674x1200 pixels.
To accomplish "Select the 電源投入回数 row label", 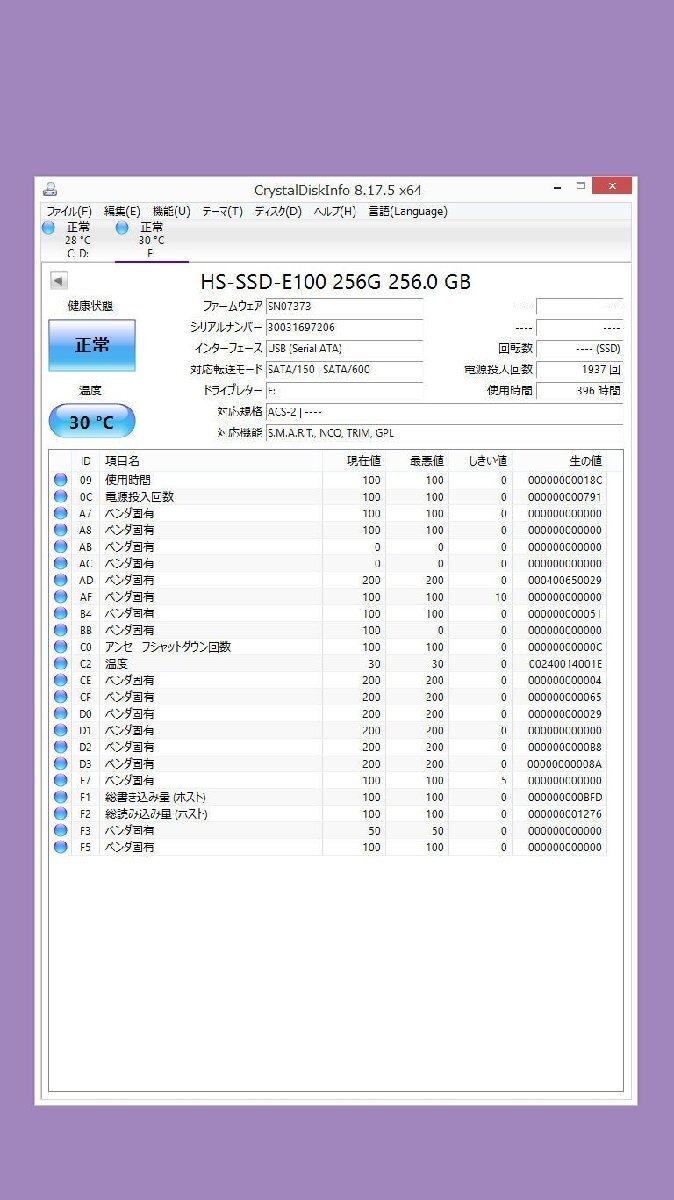I will (139, 497).
